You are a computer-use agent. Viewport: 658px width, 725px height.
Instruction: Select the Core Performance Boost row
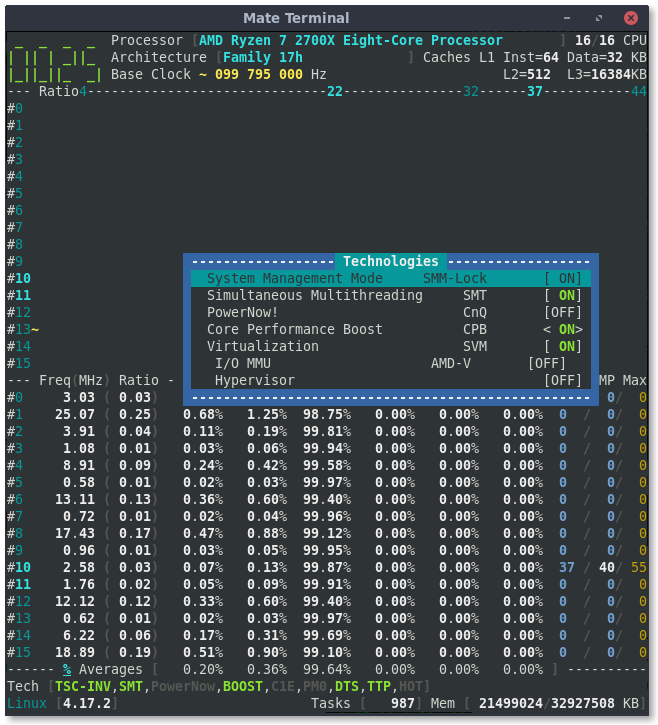(x=391, y=329)
